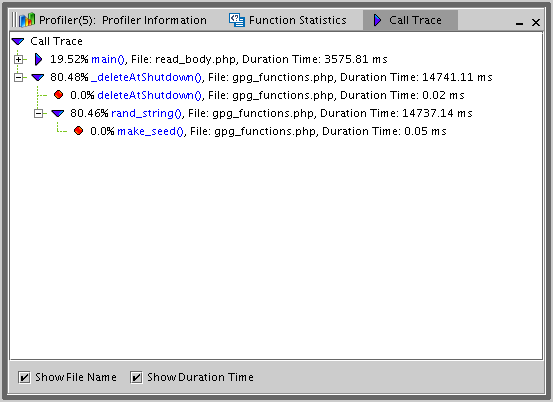Open the make_seed() function link
Screen dimensions: 553x402
[151, 131]
